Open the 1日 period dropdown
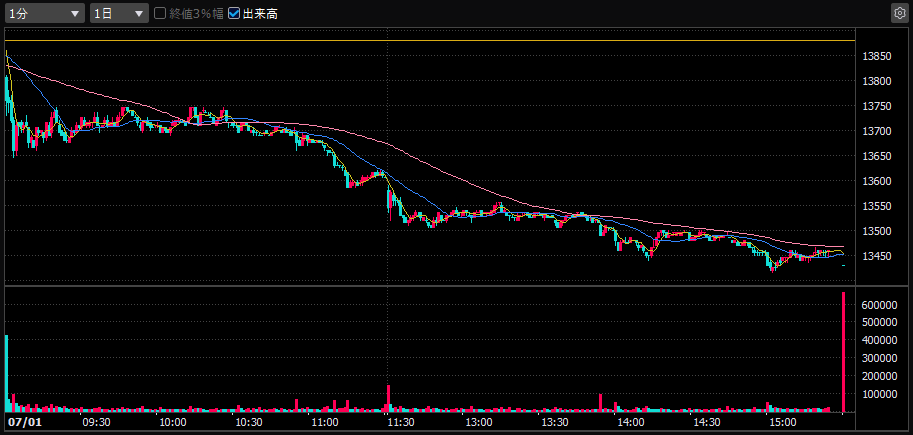Screen dimensions: 913x435 [x=119, y=13]
